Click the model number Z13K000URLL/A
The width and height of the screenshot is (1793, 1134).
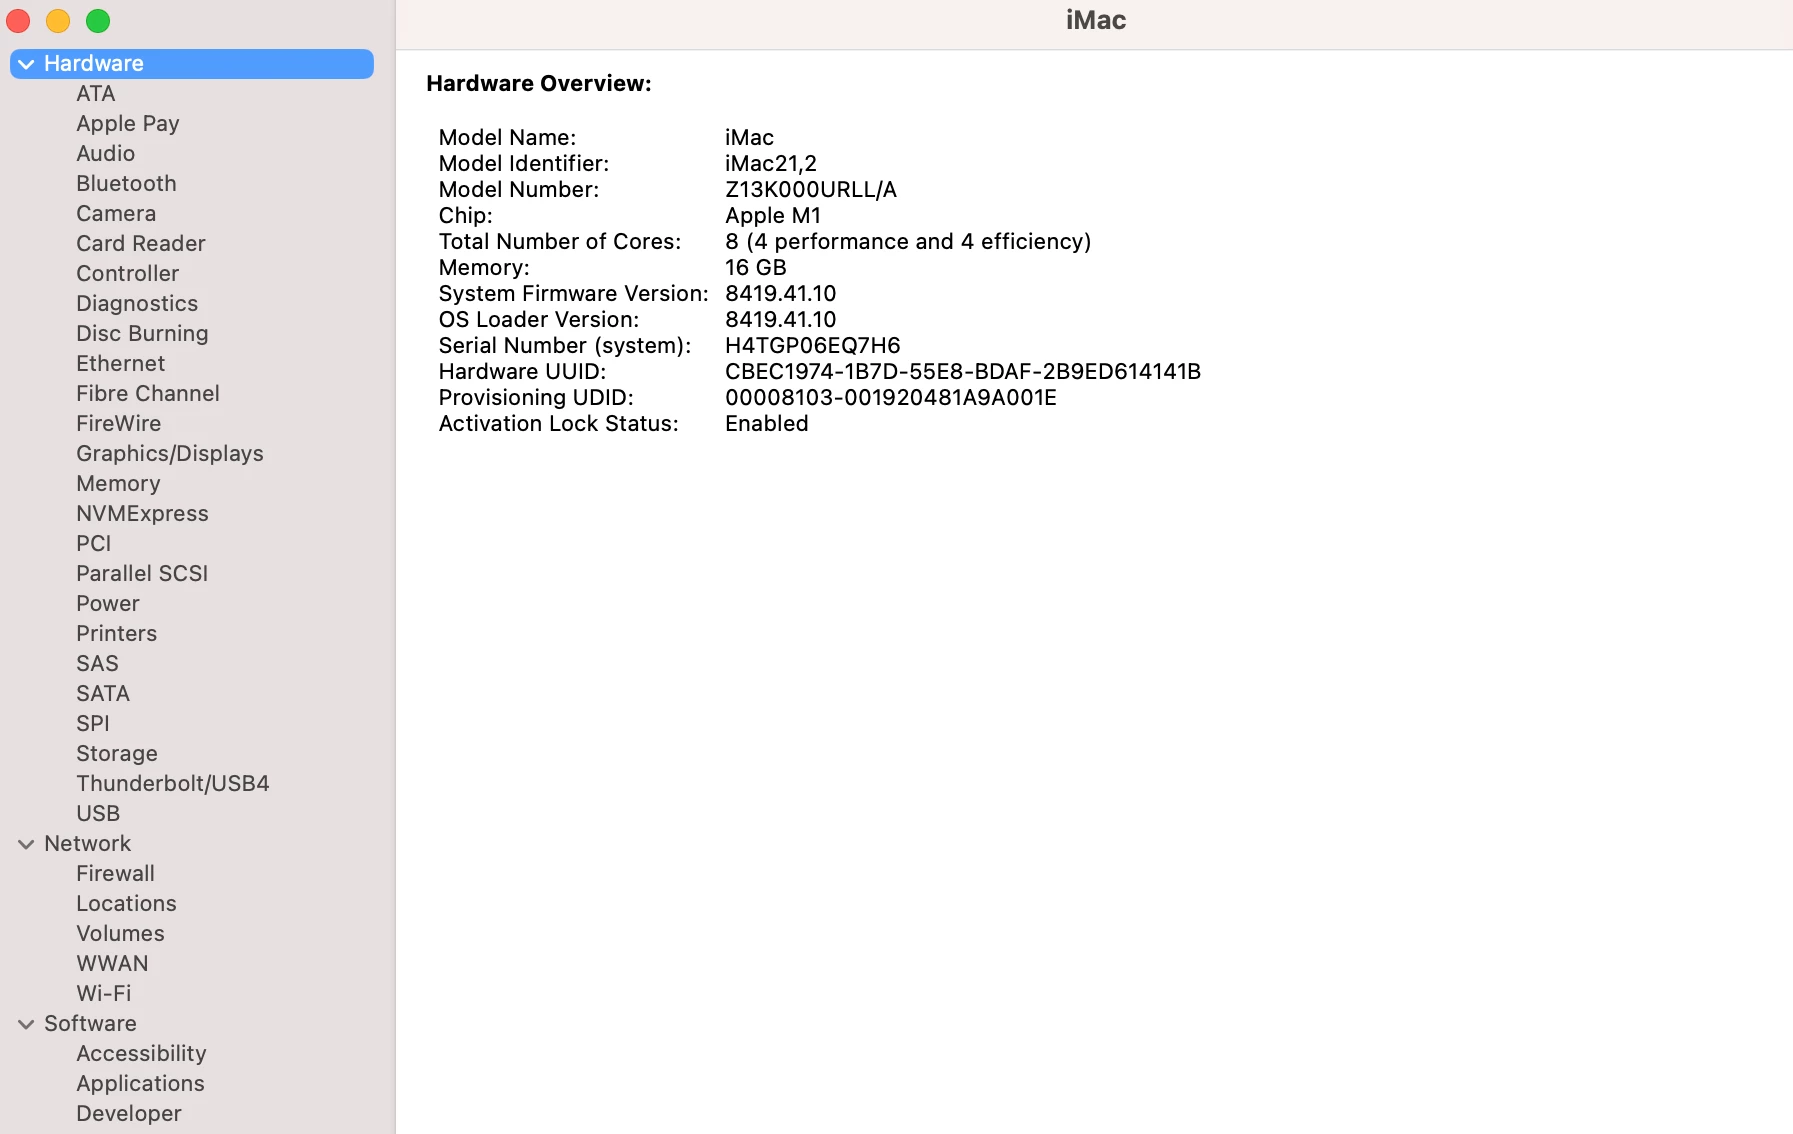pos(811,190)
